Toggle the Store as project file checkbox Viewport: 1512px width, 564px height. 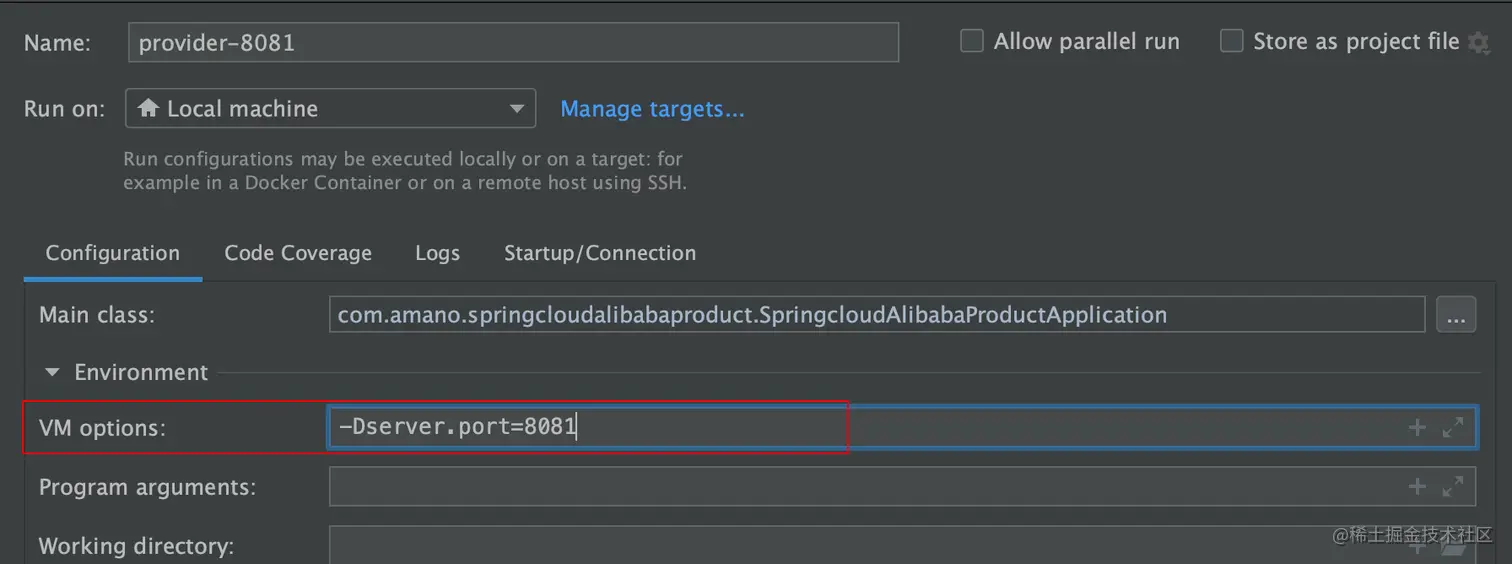[x=1232, y=42]
